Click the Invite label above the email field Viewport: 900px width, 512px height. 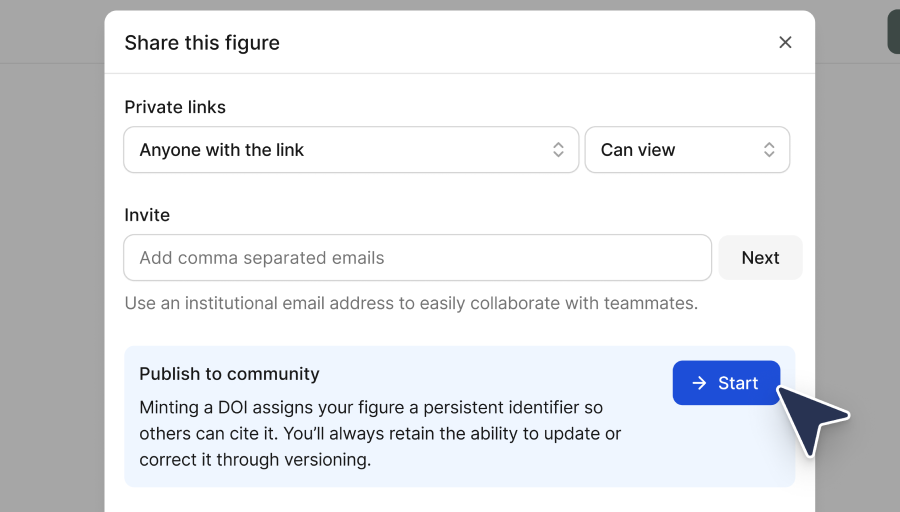[x=147, y=215]
